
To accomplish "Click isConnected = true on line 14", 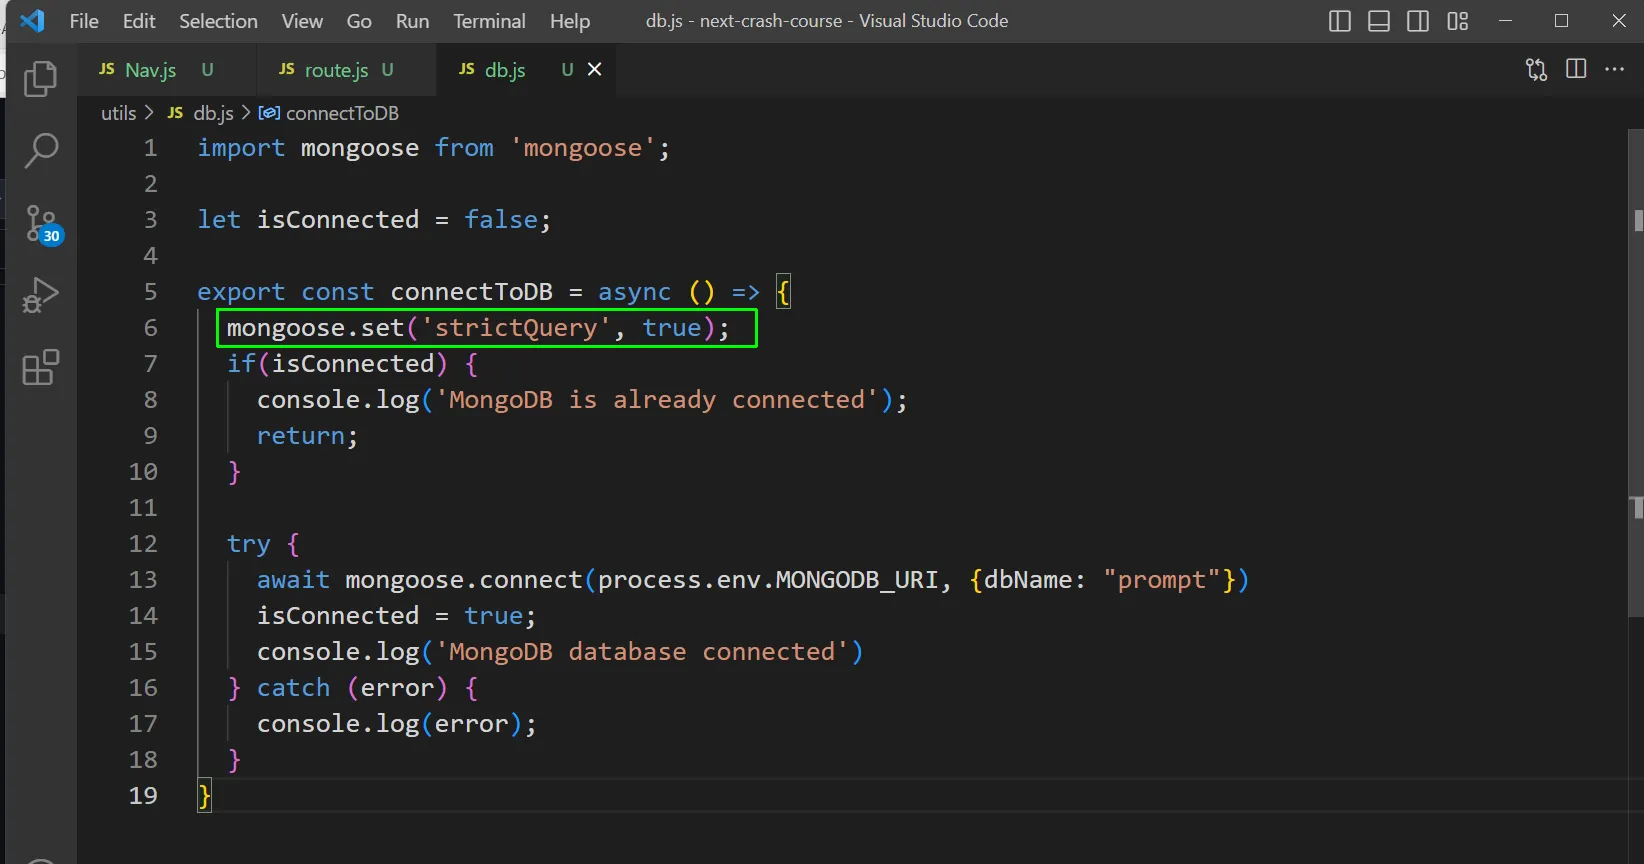I will [389, 616].
